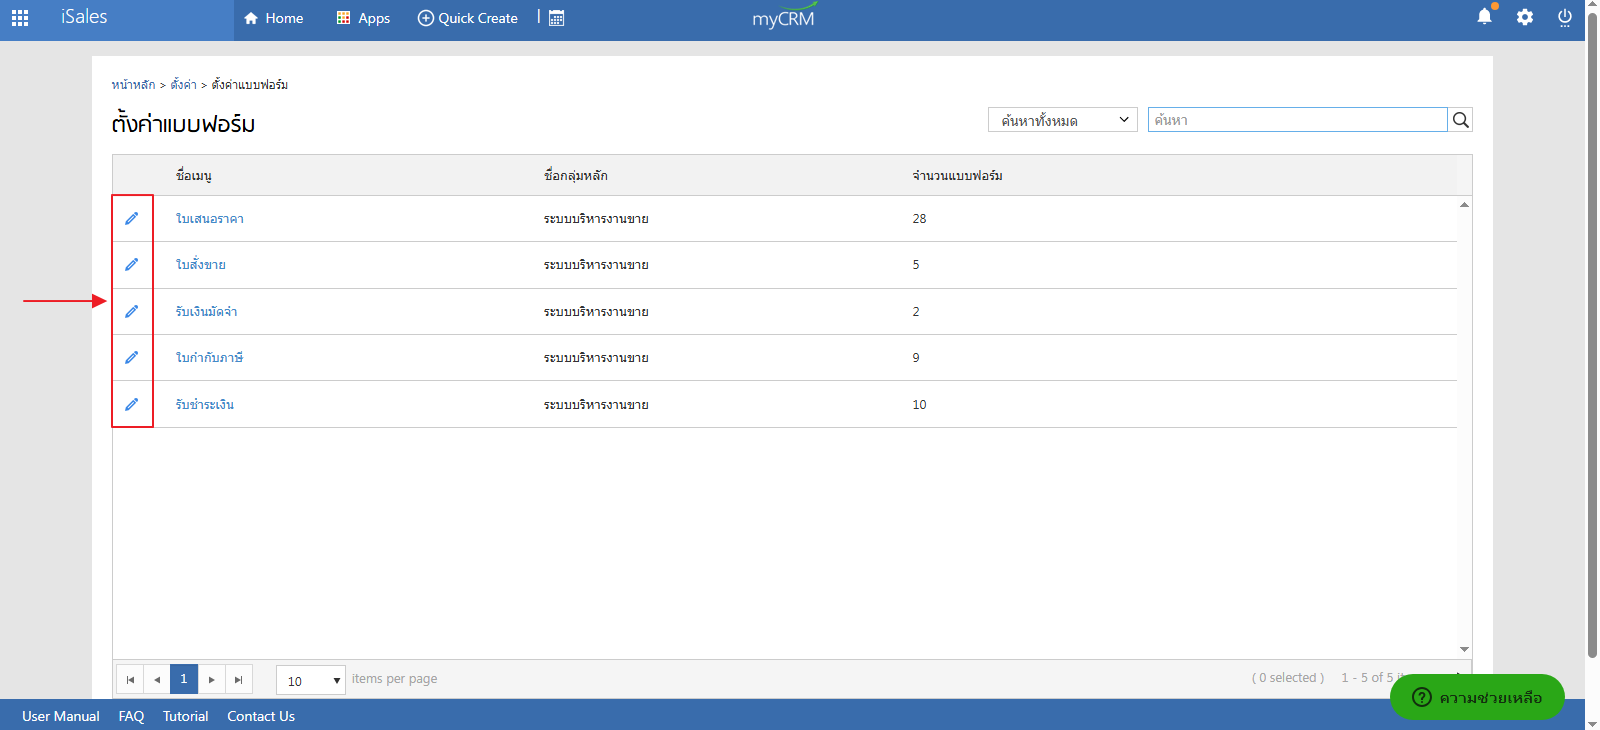The width and height of the screenshot is (1600, 730).
Task: Edit the ใบกำกับภาษี row via pencil
Action: tap(131, 358)
